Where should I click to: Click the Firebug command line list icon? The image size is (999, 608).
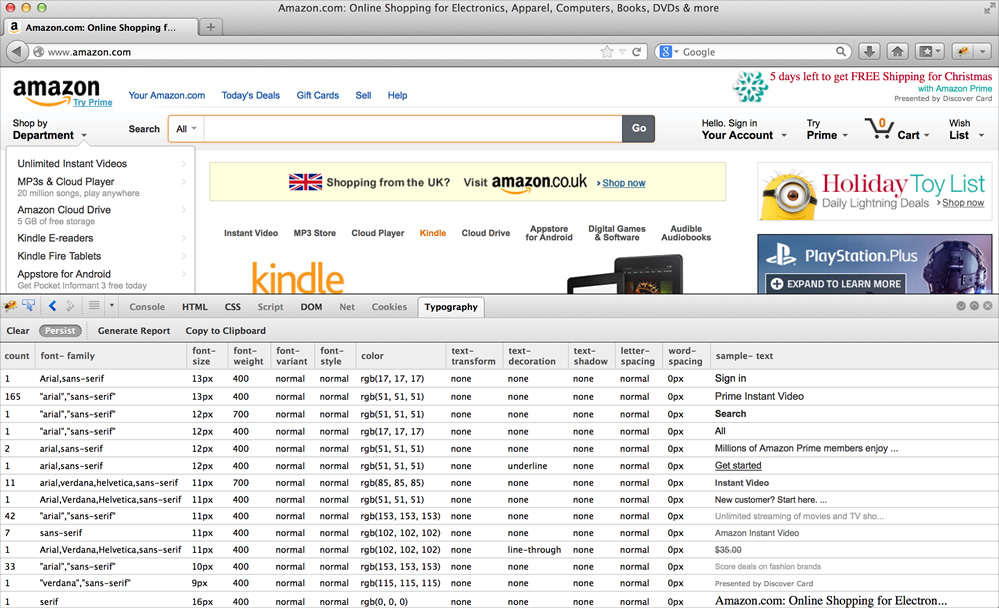tap(94, 306)
